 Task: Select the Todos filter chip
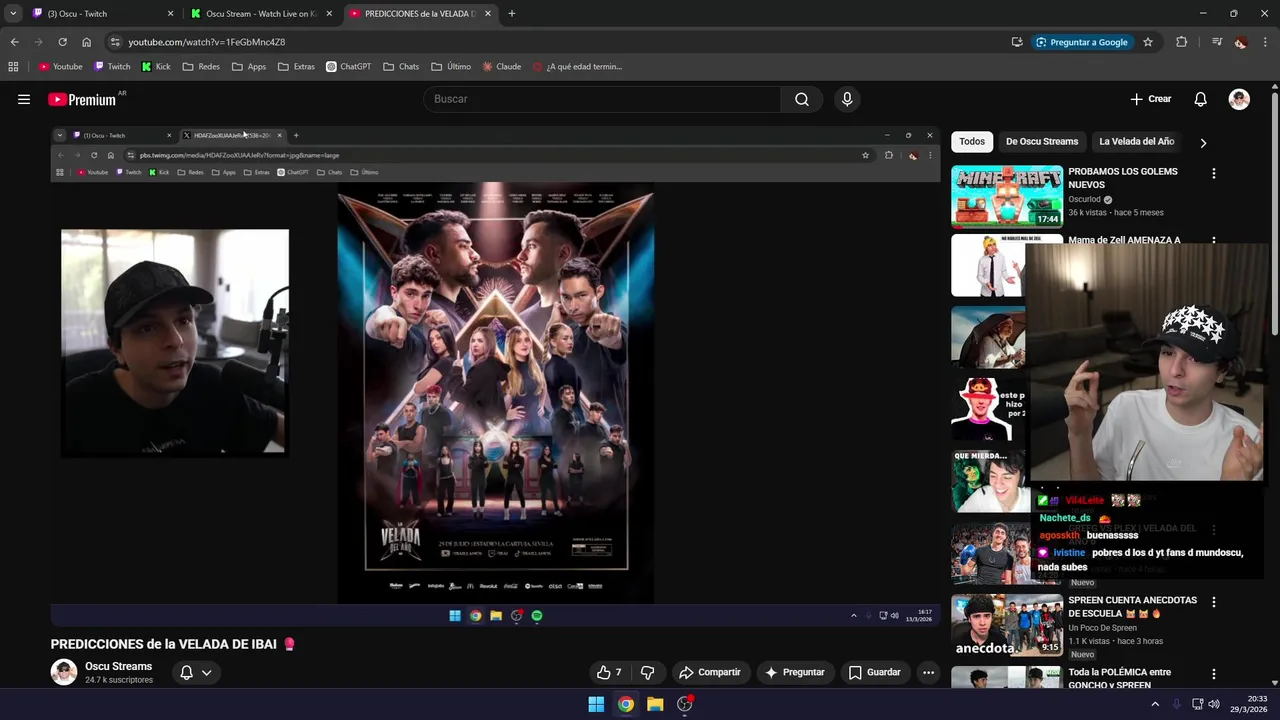point(972,142)
